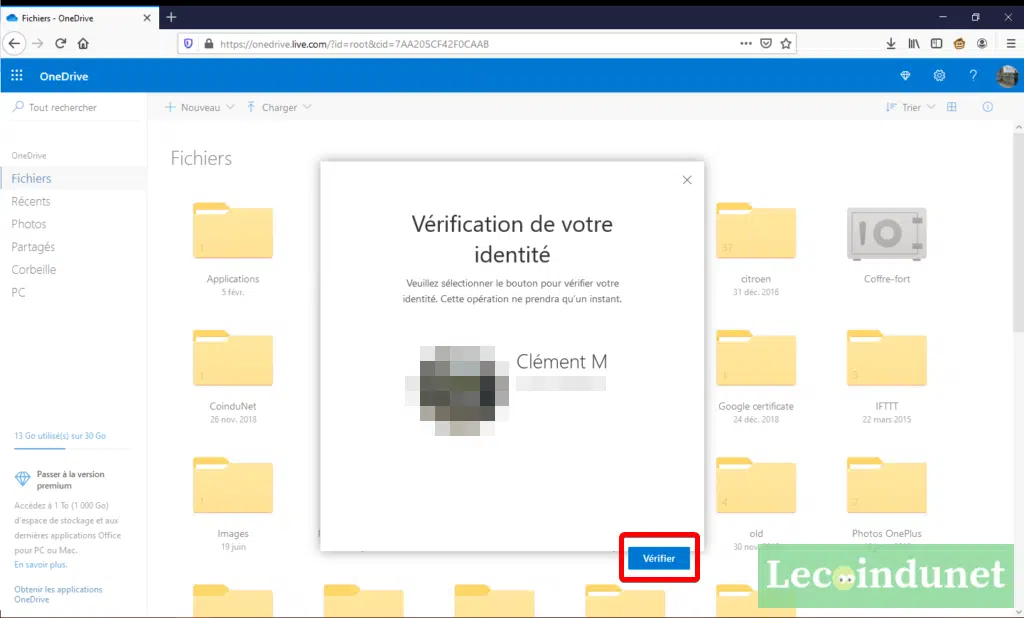This screenshot has height=618, width=1024.
Task: Select Fichiers in the left navigation
Action: [x=74, y=178]
